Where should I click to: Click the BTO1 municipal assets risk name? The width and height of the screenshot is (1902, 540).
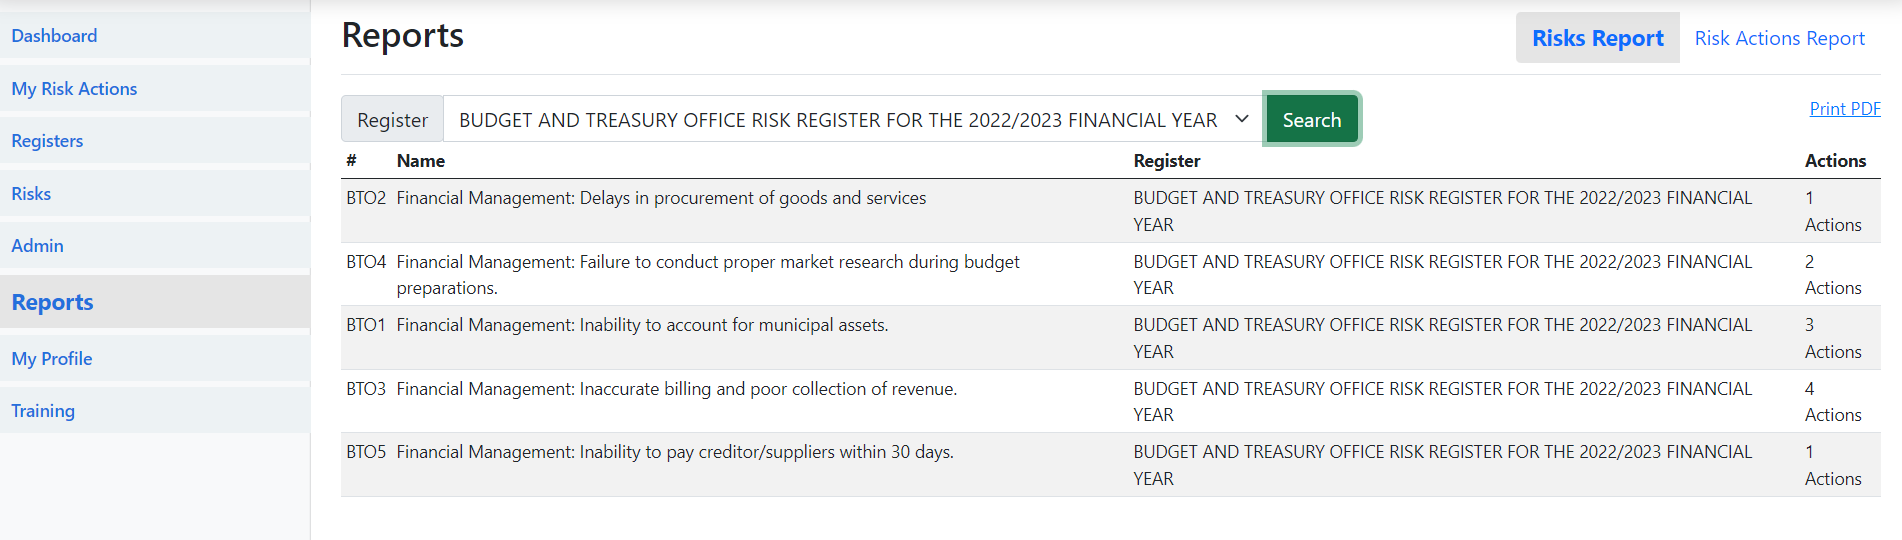(x=642, y=325)
